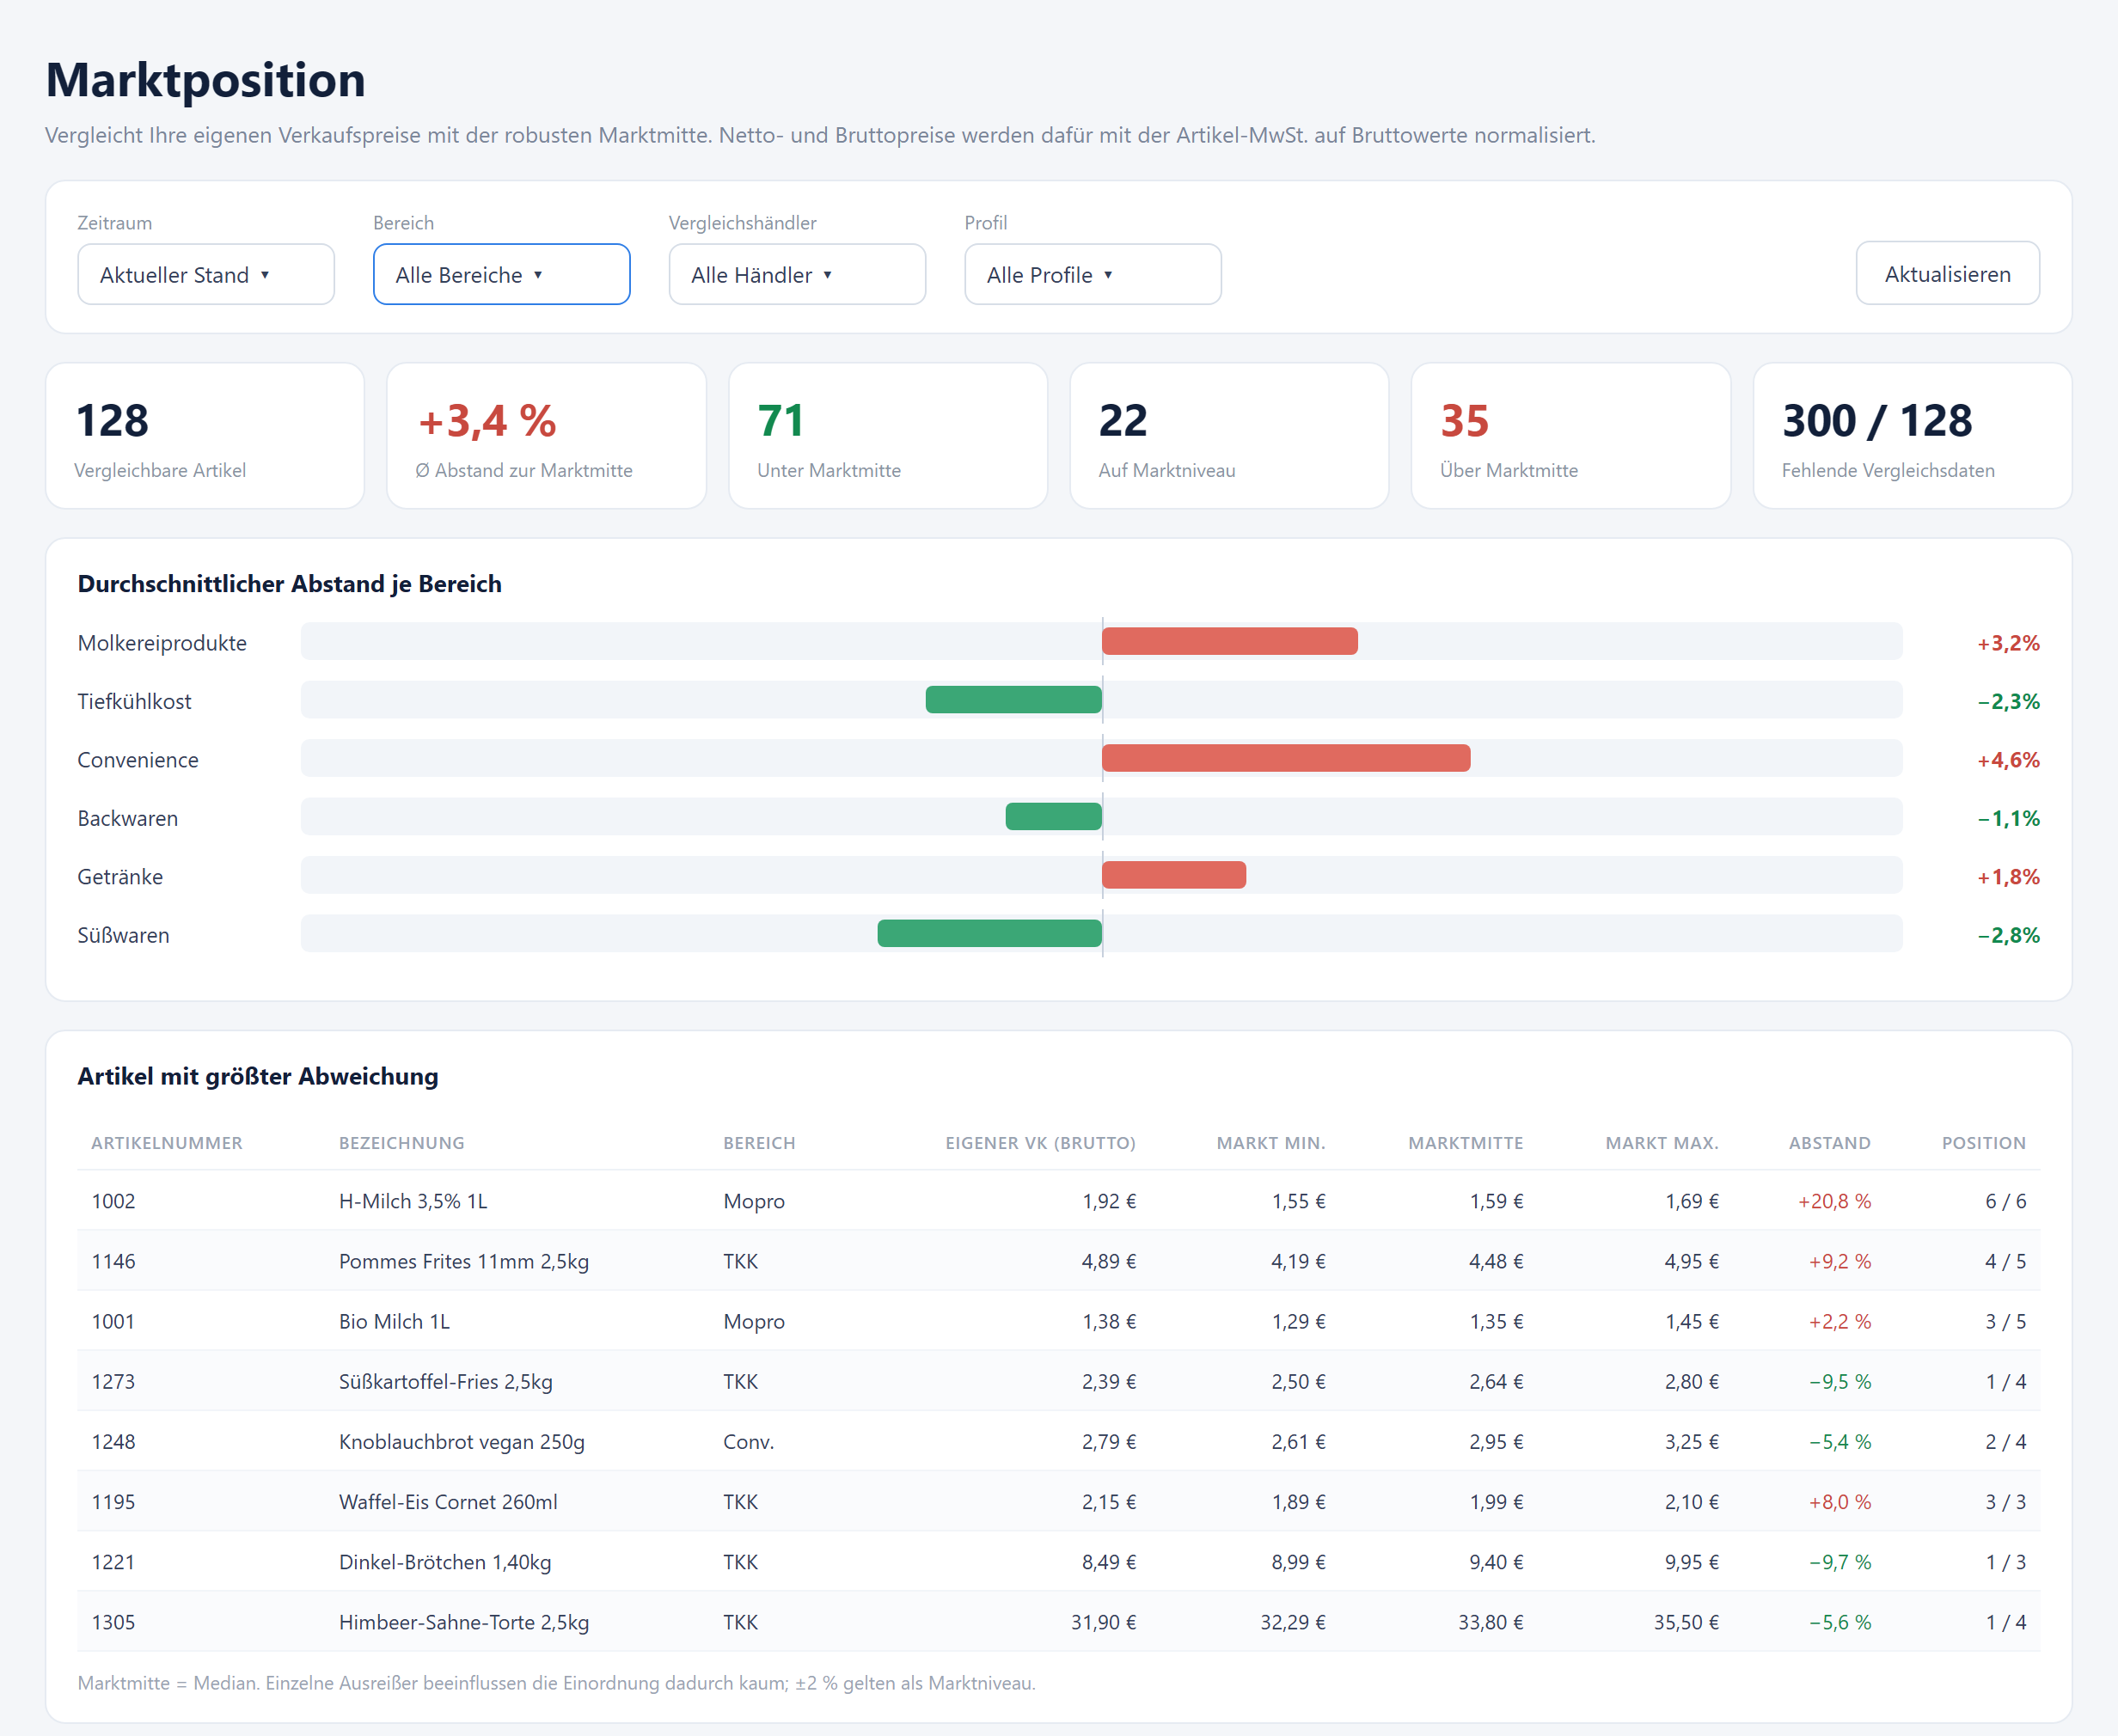Click the '31,90 €' own price cell
The width and height of the screenshot is (2118, 1736).
click(1103, 1622)
